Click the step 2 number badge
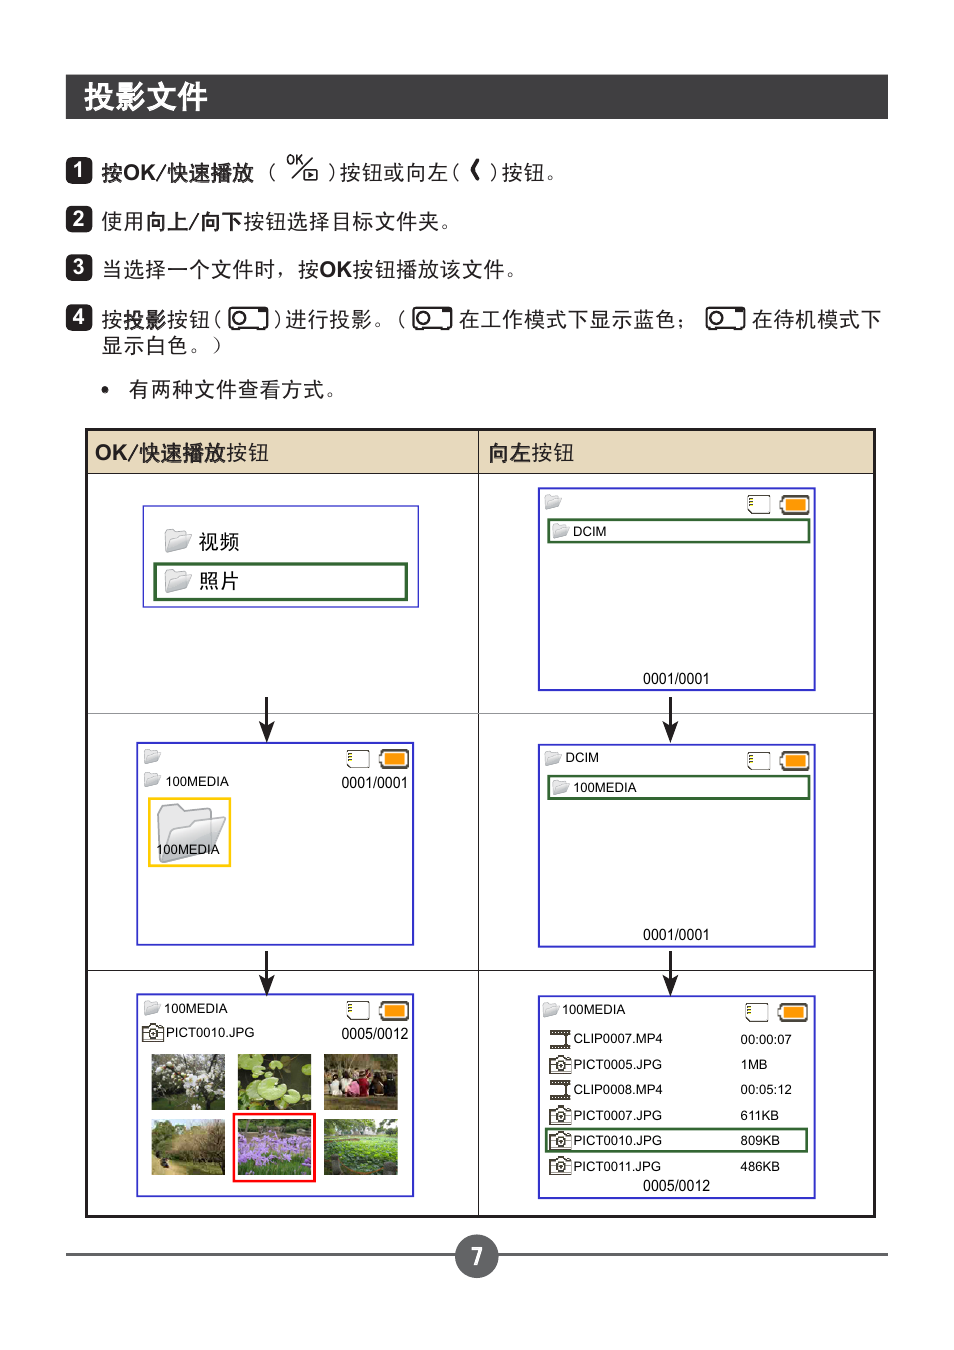Screen dimensions: 954x1350 (x=79, y=219)
